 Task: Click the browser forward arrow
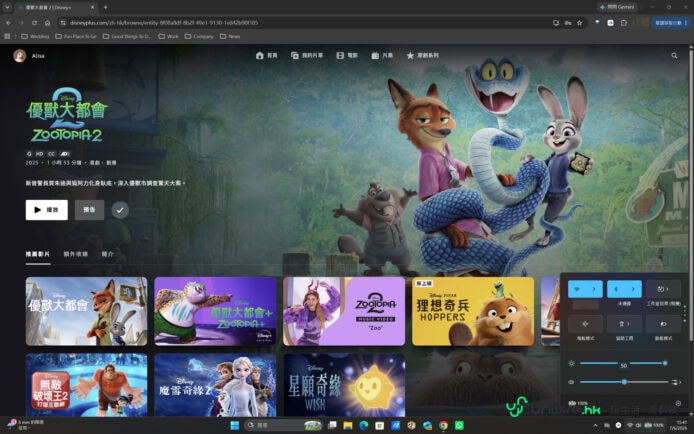21,23
